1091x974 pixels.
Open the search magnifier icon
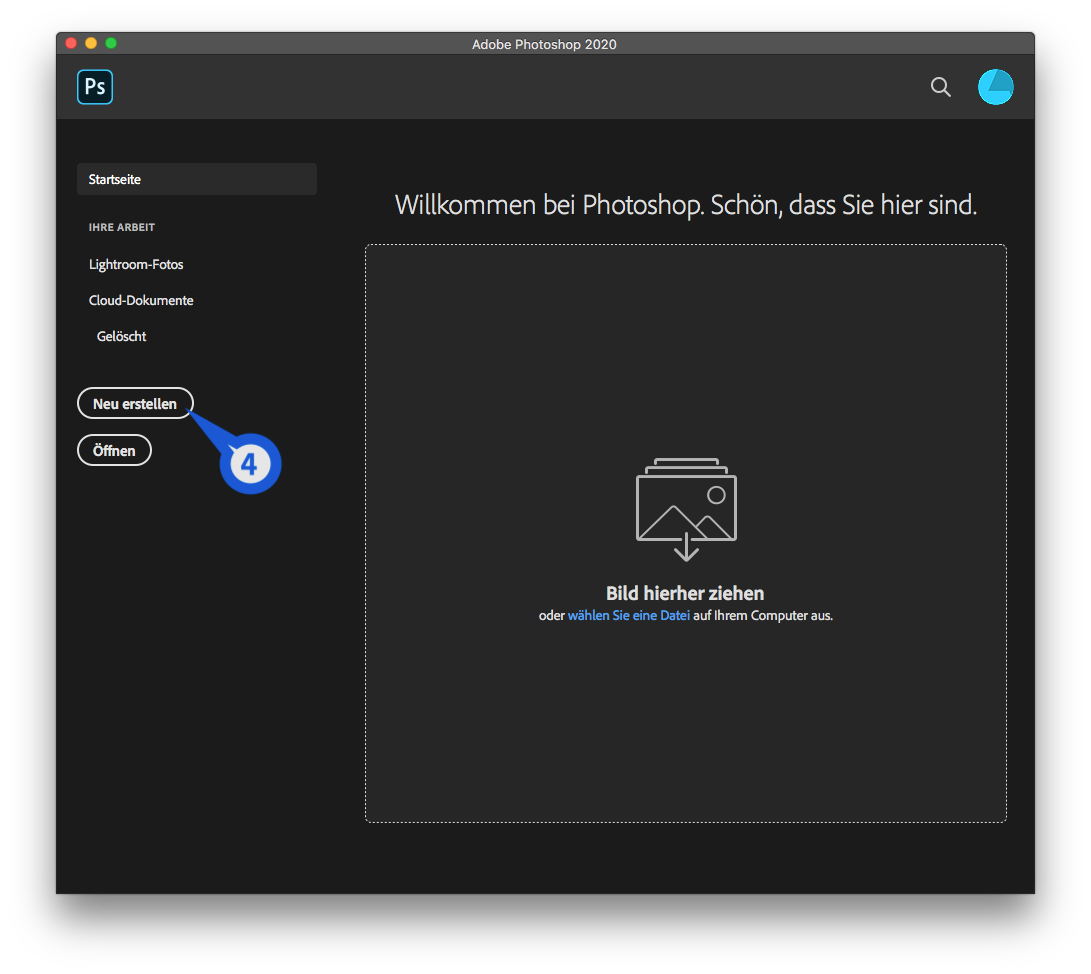pyautogui.click(x=941, y=87)
